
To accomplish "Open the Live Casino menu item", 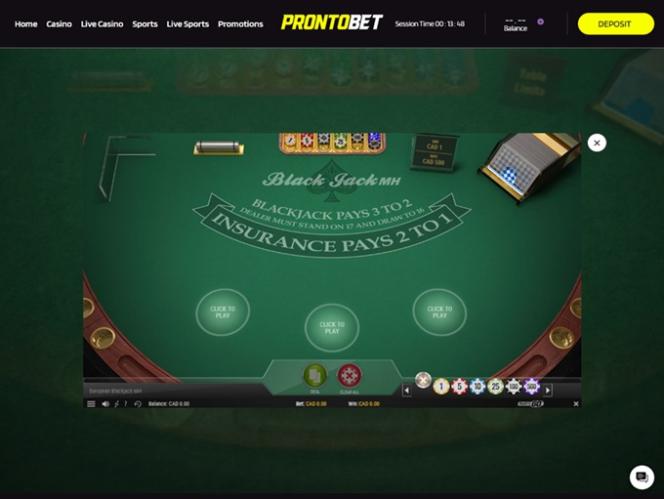I will (102, 24).
